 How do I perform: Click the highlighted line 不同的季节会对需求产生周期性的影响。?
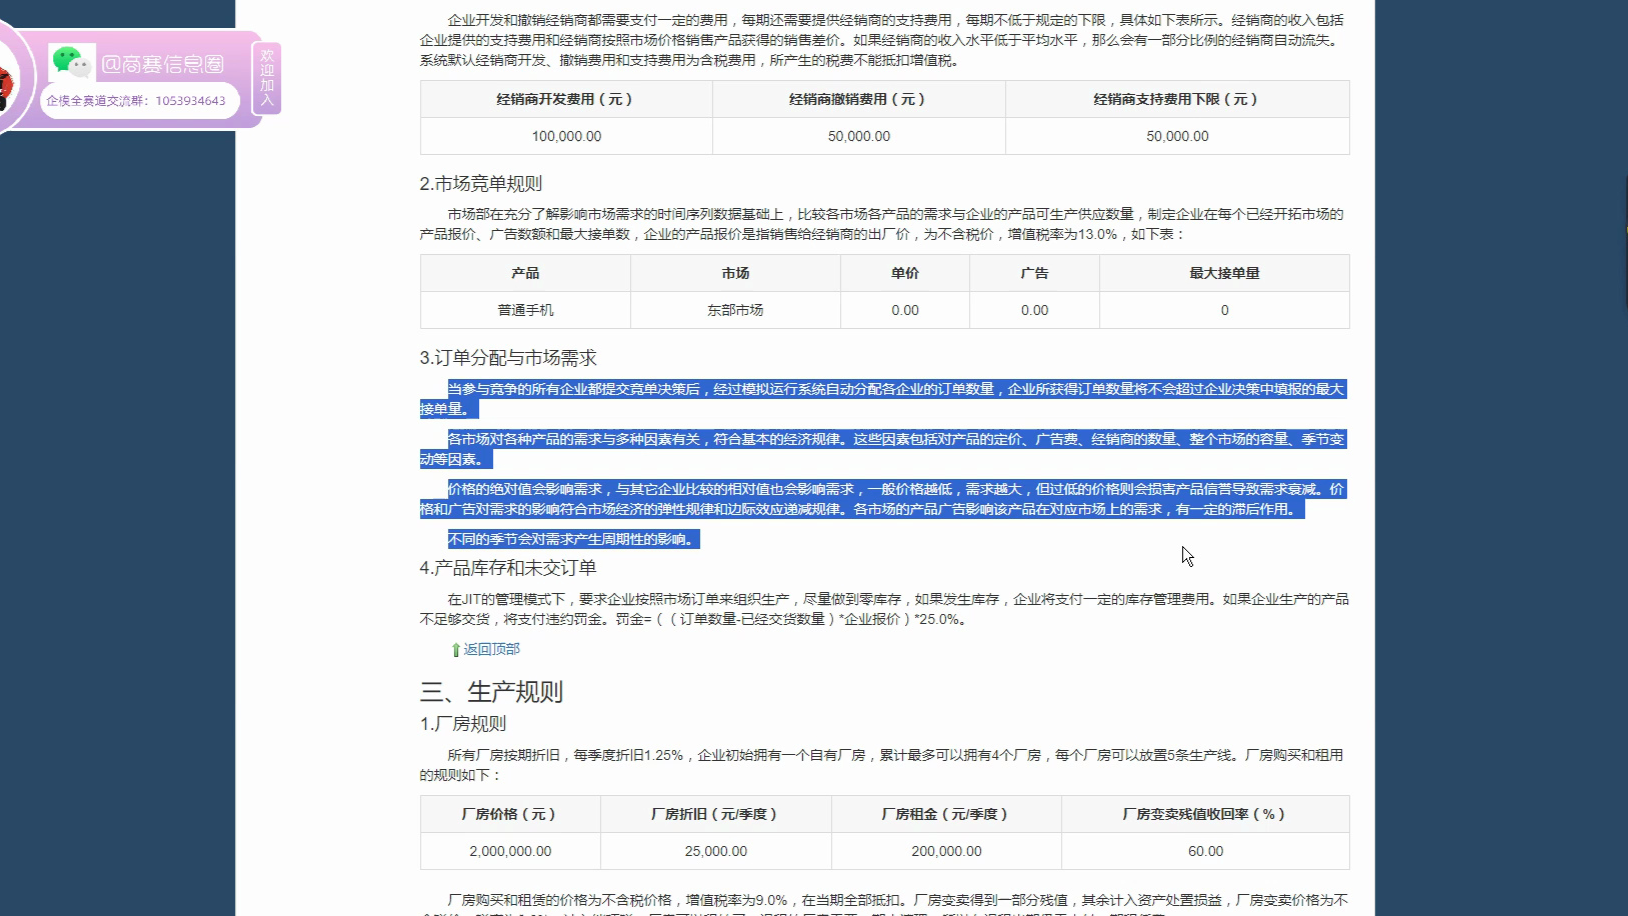tap(573, 539)
